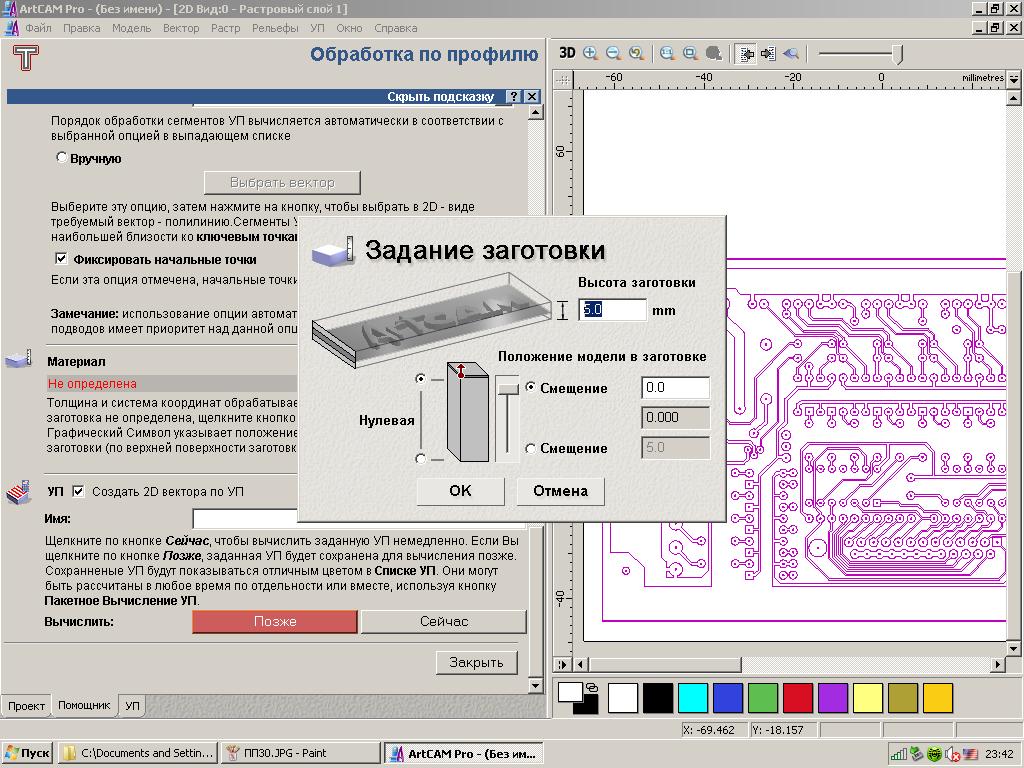Click the Закрыть button

[x=476, y=662]
